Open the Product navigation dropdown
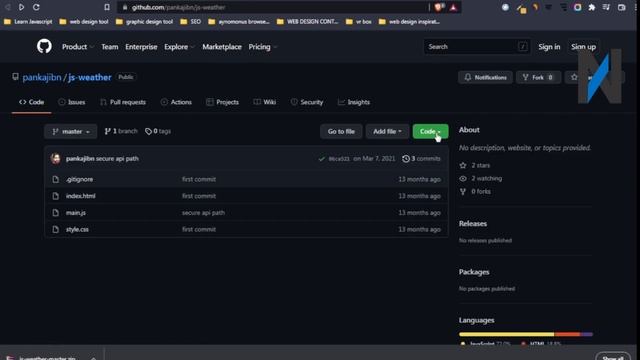 coord(78,47)
